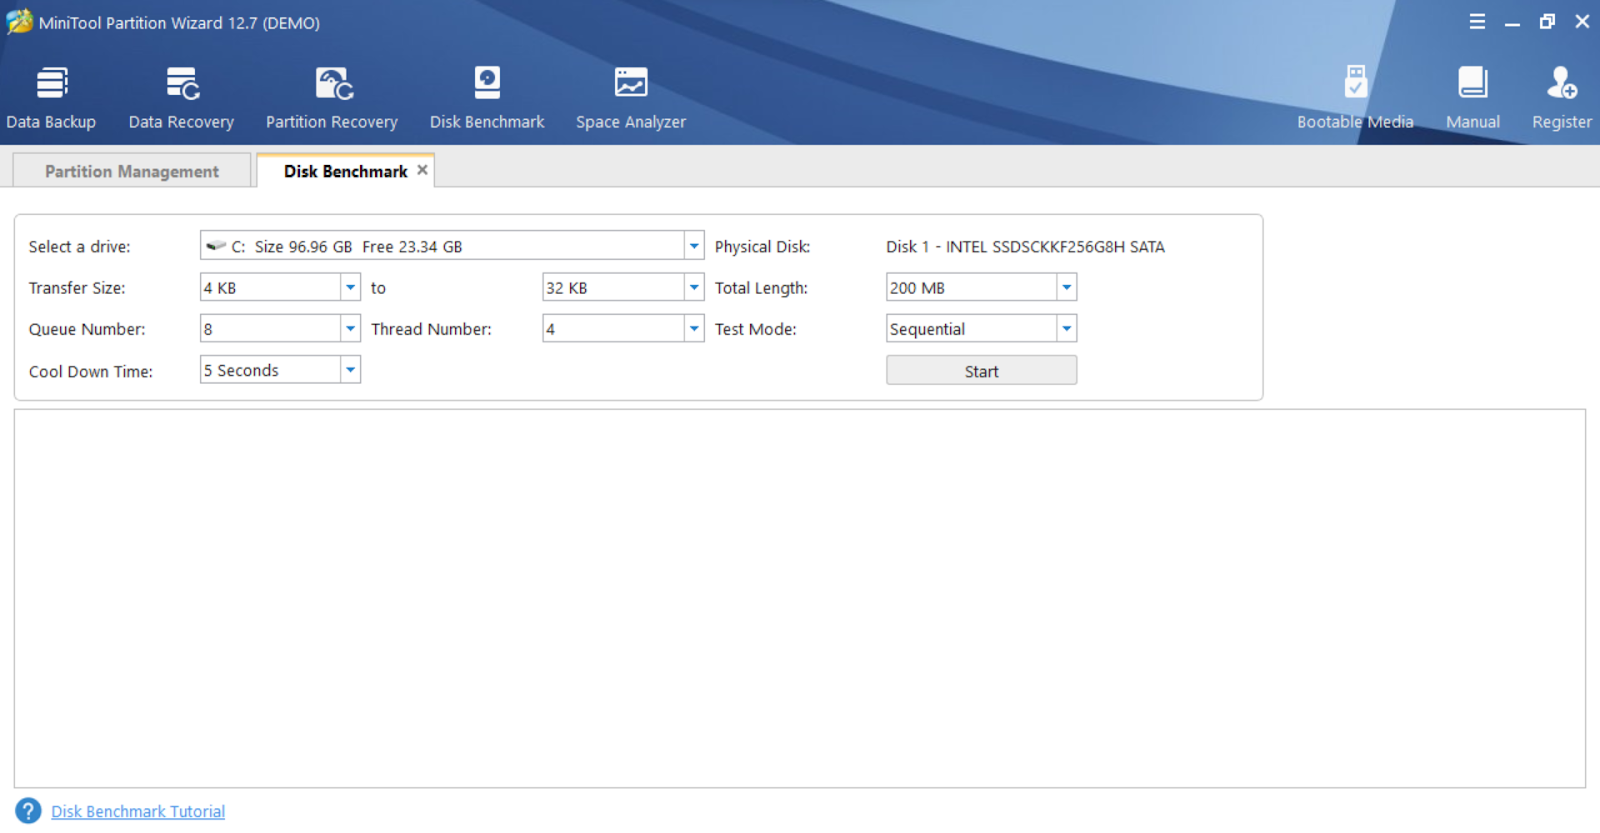Restore down the MiniTool window

click(1547, 22)
